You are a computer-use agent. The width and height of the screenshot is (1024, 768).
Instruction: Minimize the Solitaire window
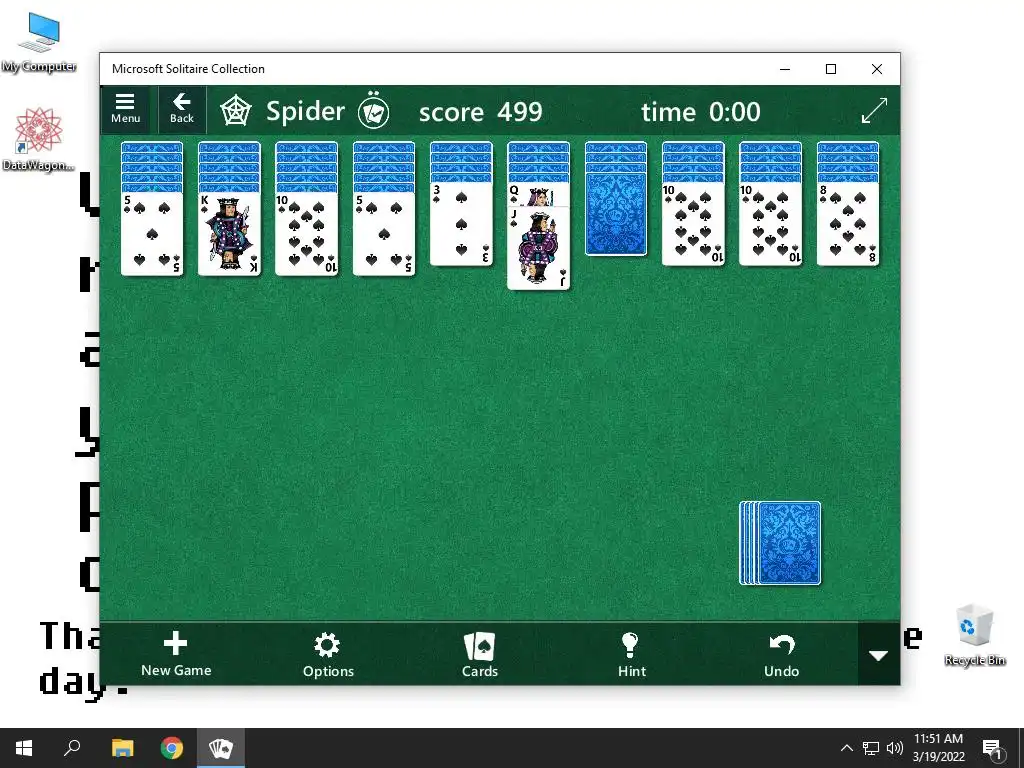click(785, 69)
